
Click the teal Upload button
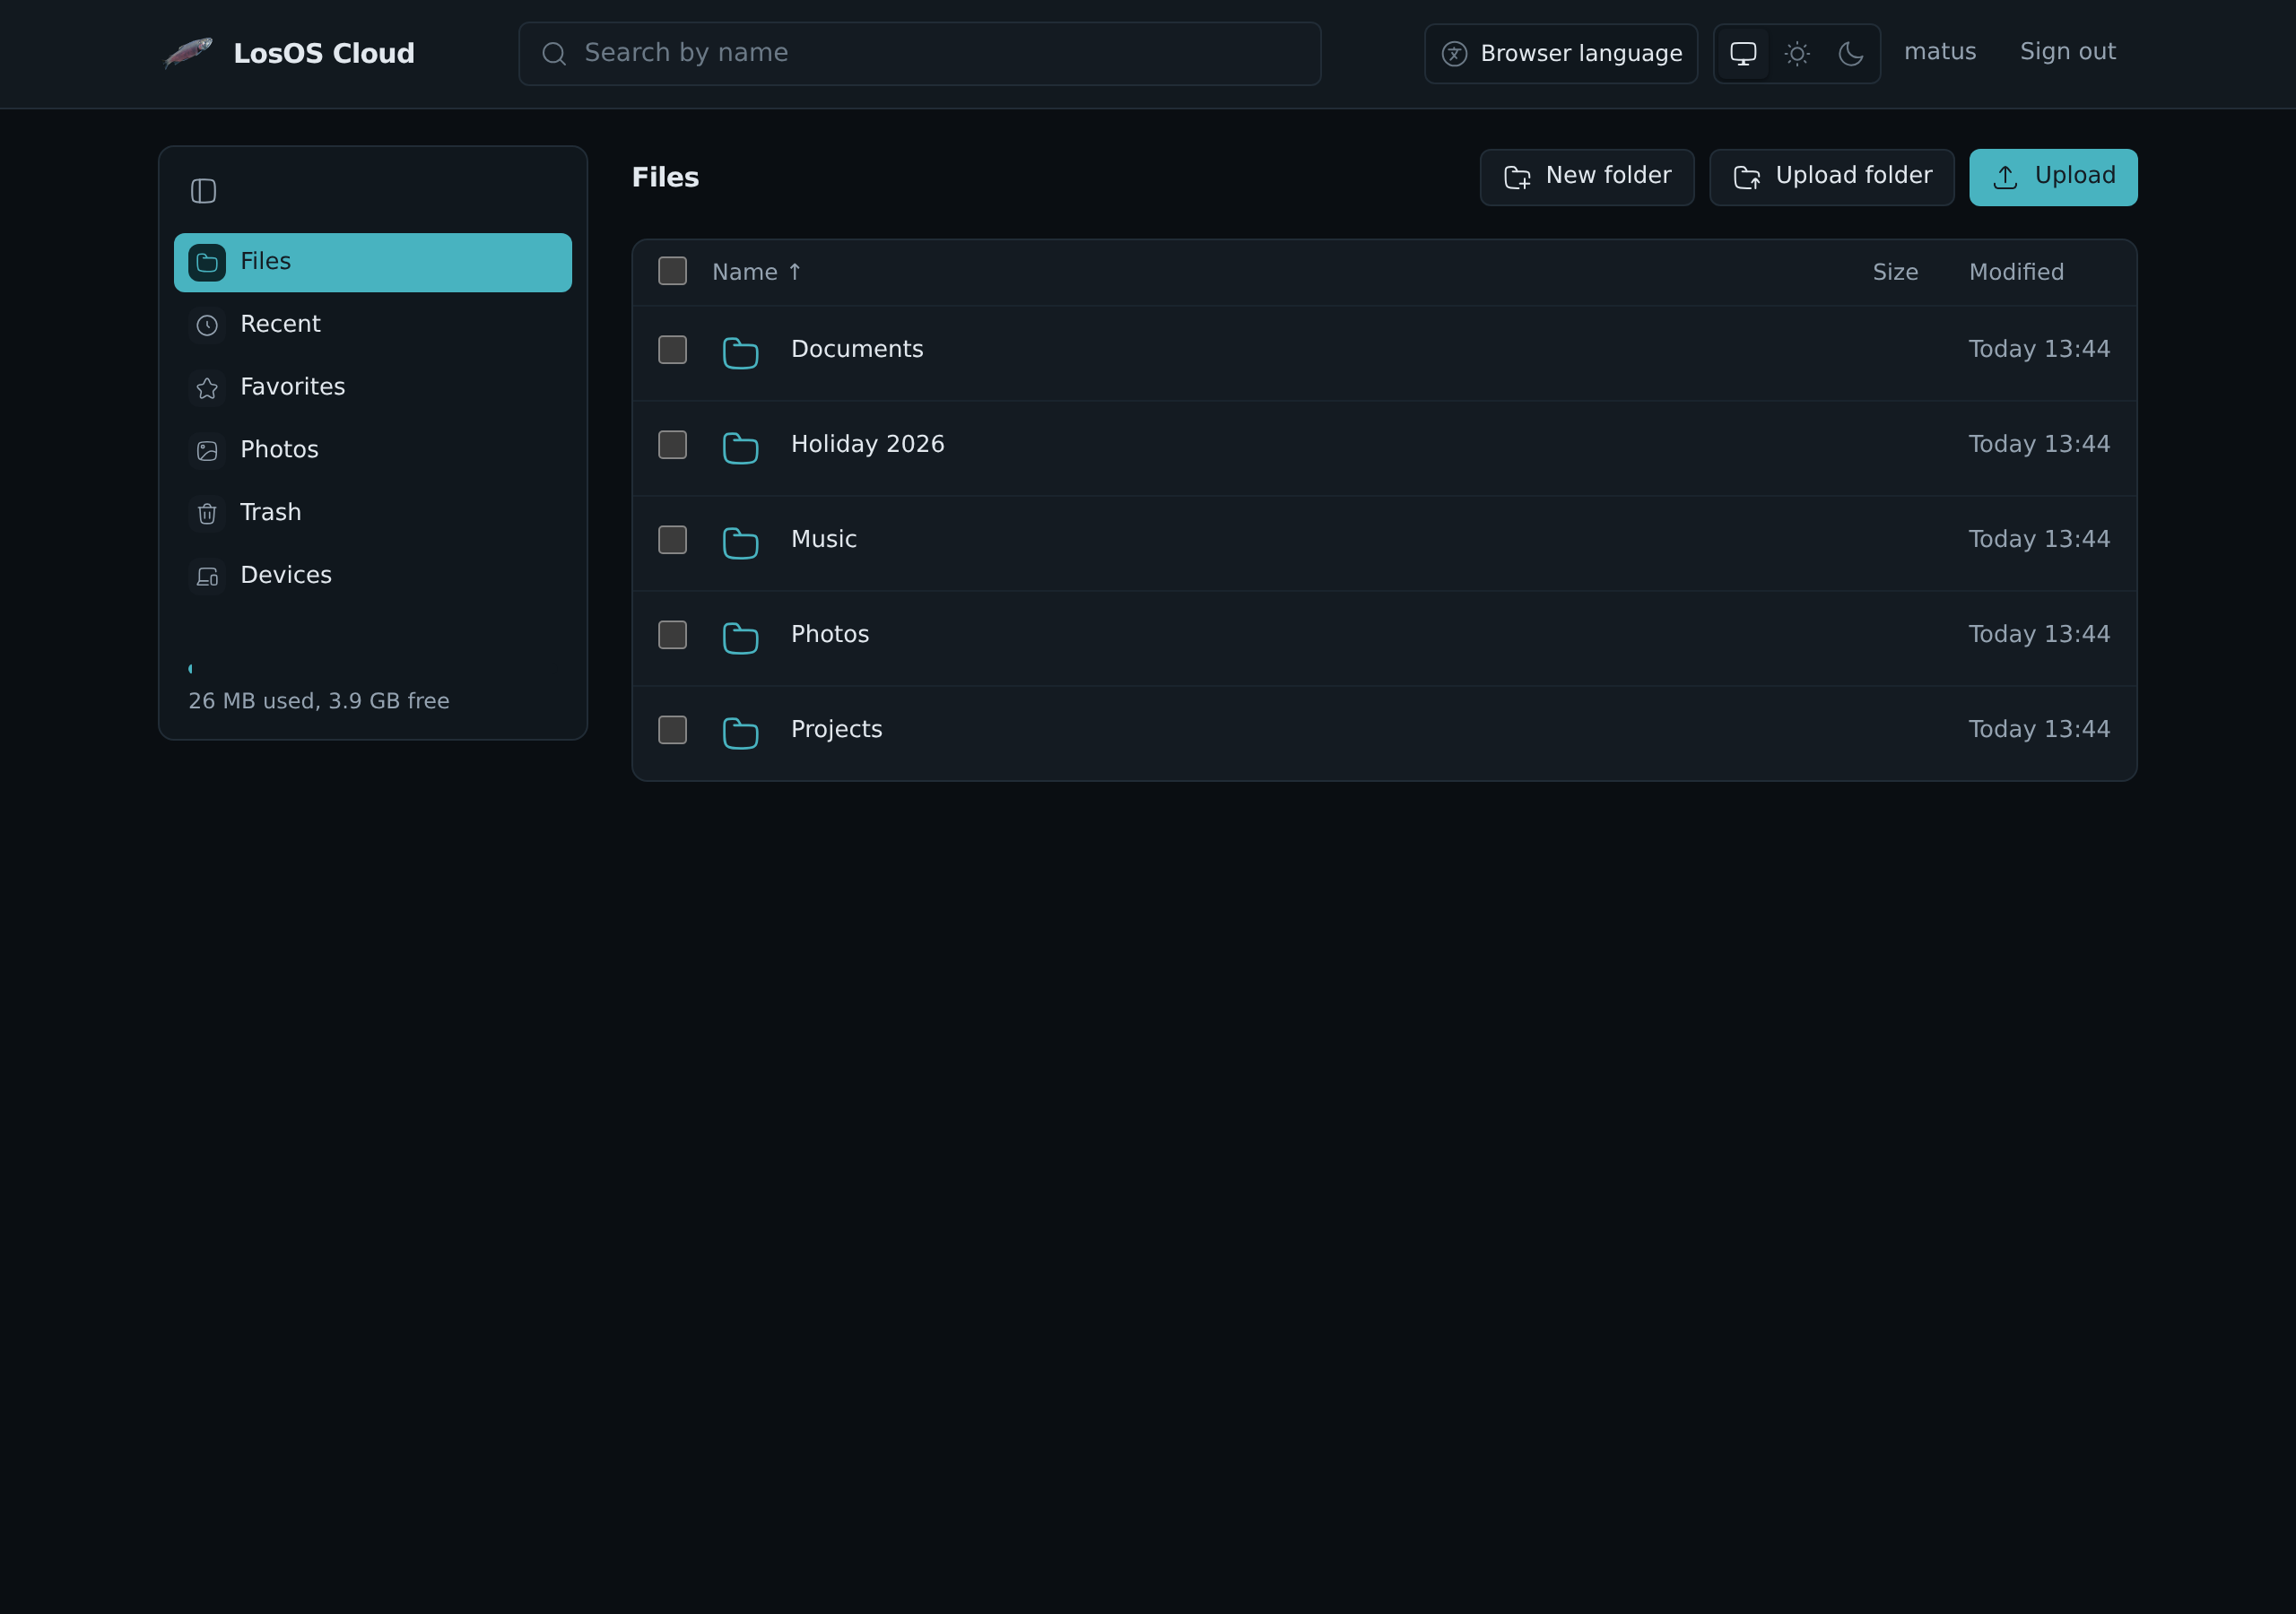click(2053, 177)
